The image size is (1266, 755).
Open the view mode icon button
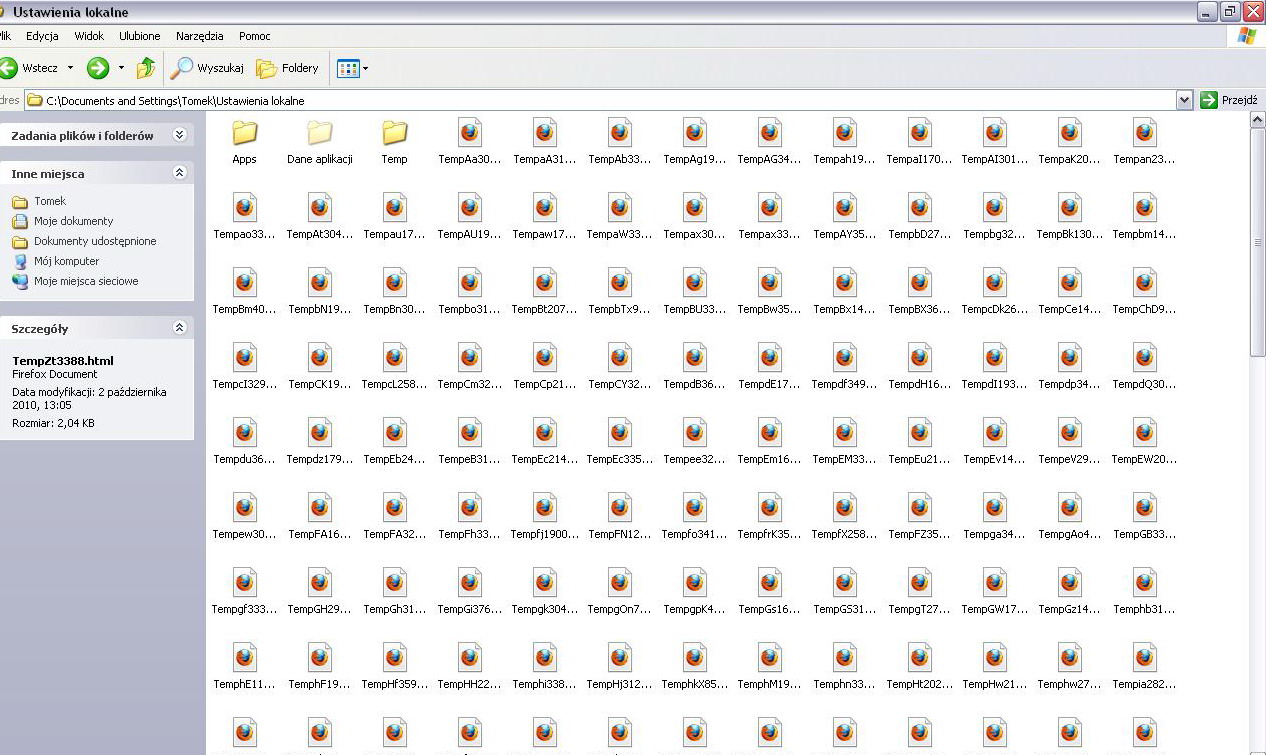tap(348, 68)
